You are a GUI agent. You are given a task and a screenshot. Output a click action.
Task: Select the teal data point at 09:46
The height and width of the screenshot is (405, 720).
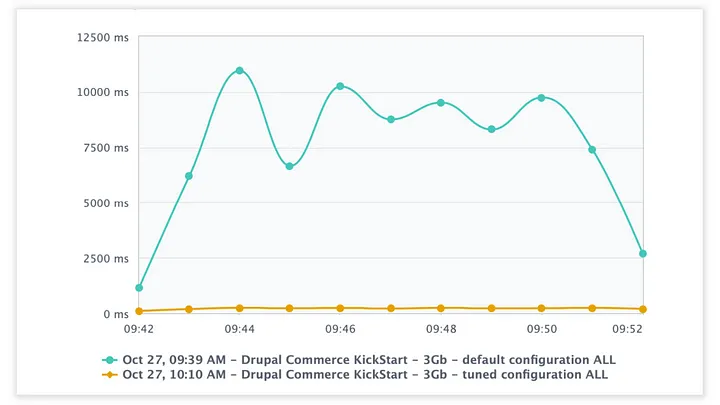(x=340, y=86)
